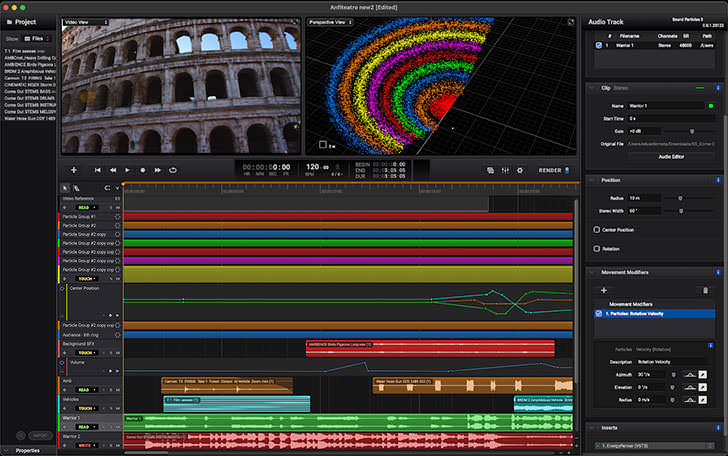Enable the Center Position checkbox
The height and width of the screenshot is (456, 728).
coord(598,230)
